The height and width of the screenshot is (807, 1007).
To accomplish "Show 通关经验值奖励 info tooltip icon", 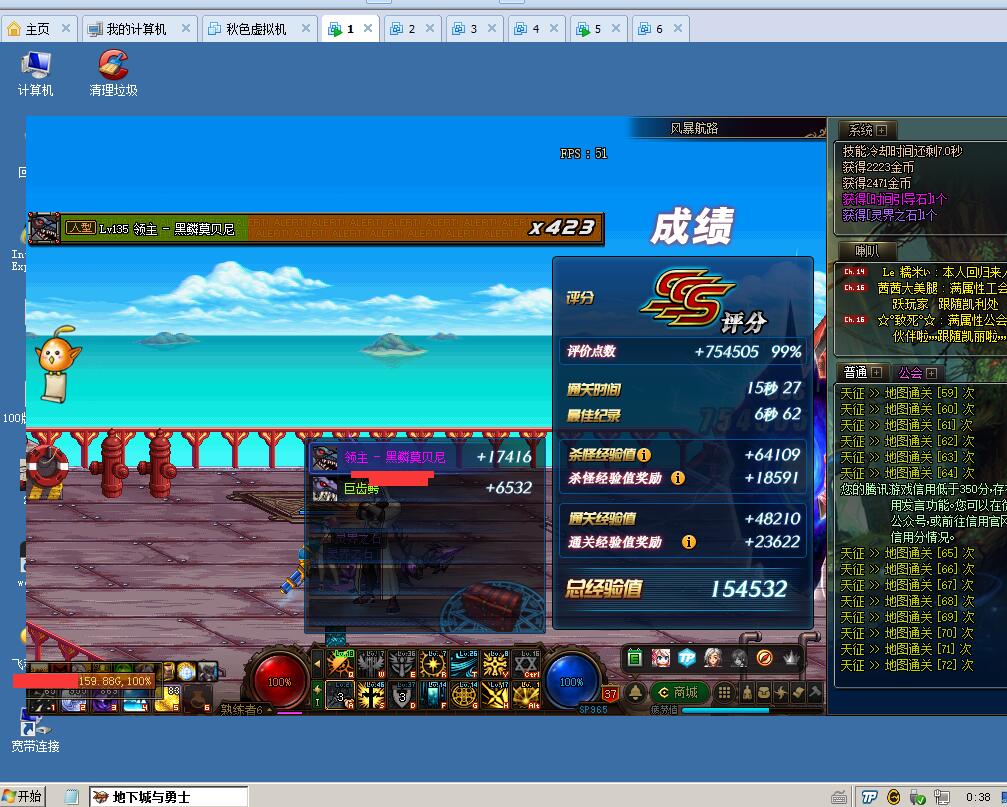I will (688, 542).
